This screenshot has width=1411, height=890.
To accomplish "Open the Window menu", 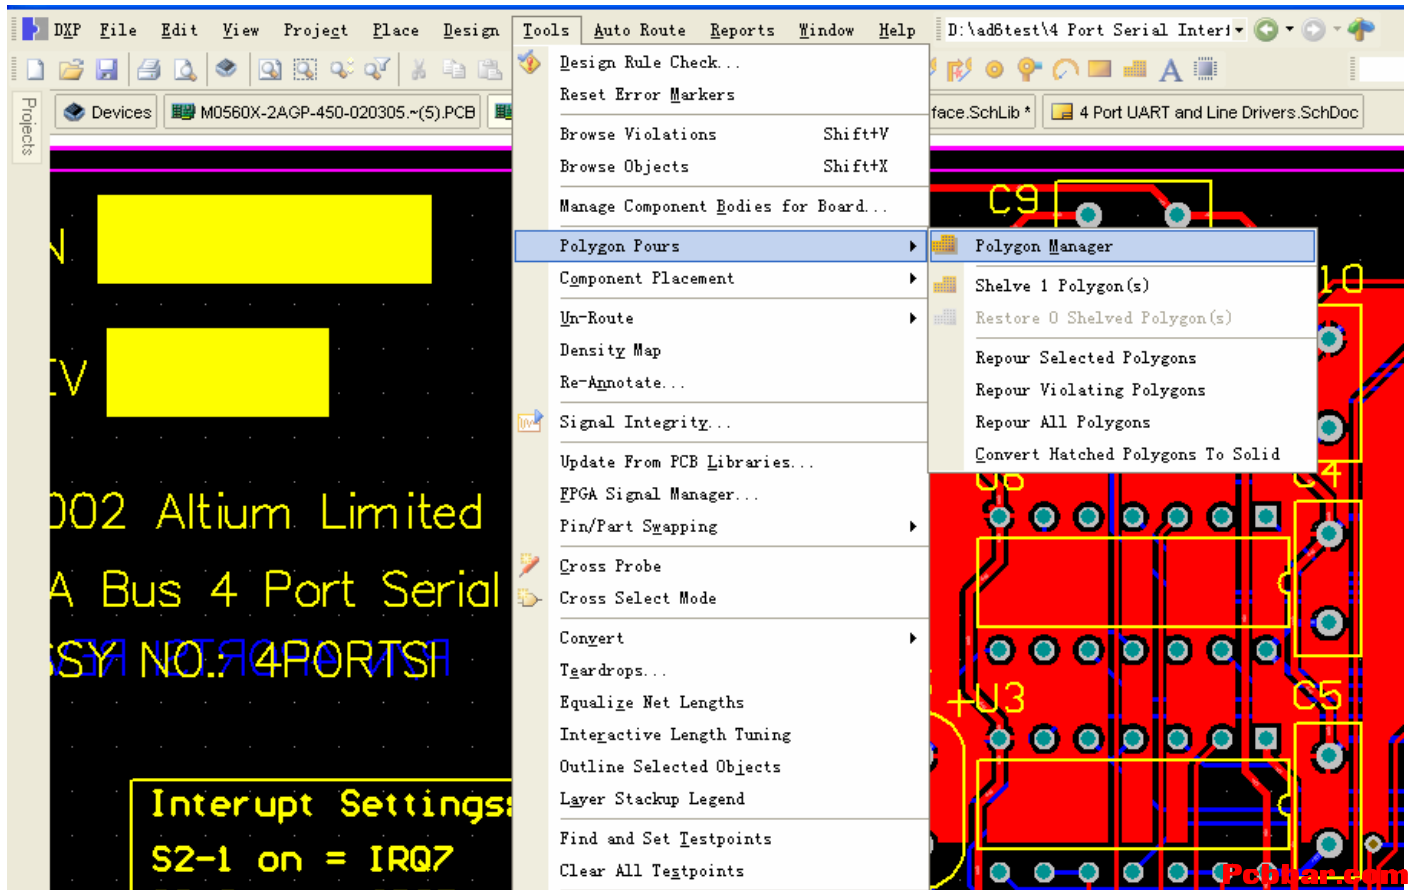I will tap(826, 30).
